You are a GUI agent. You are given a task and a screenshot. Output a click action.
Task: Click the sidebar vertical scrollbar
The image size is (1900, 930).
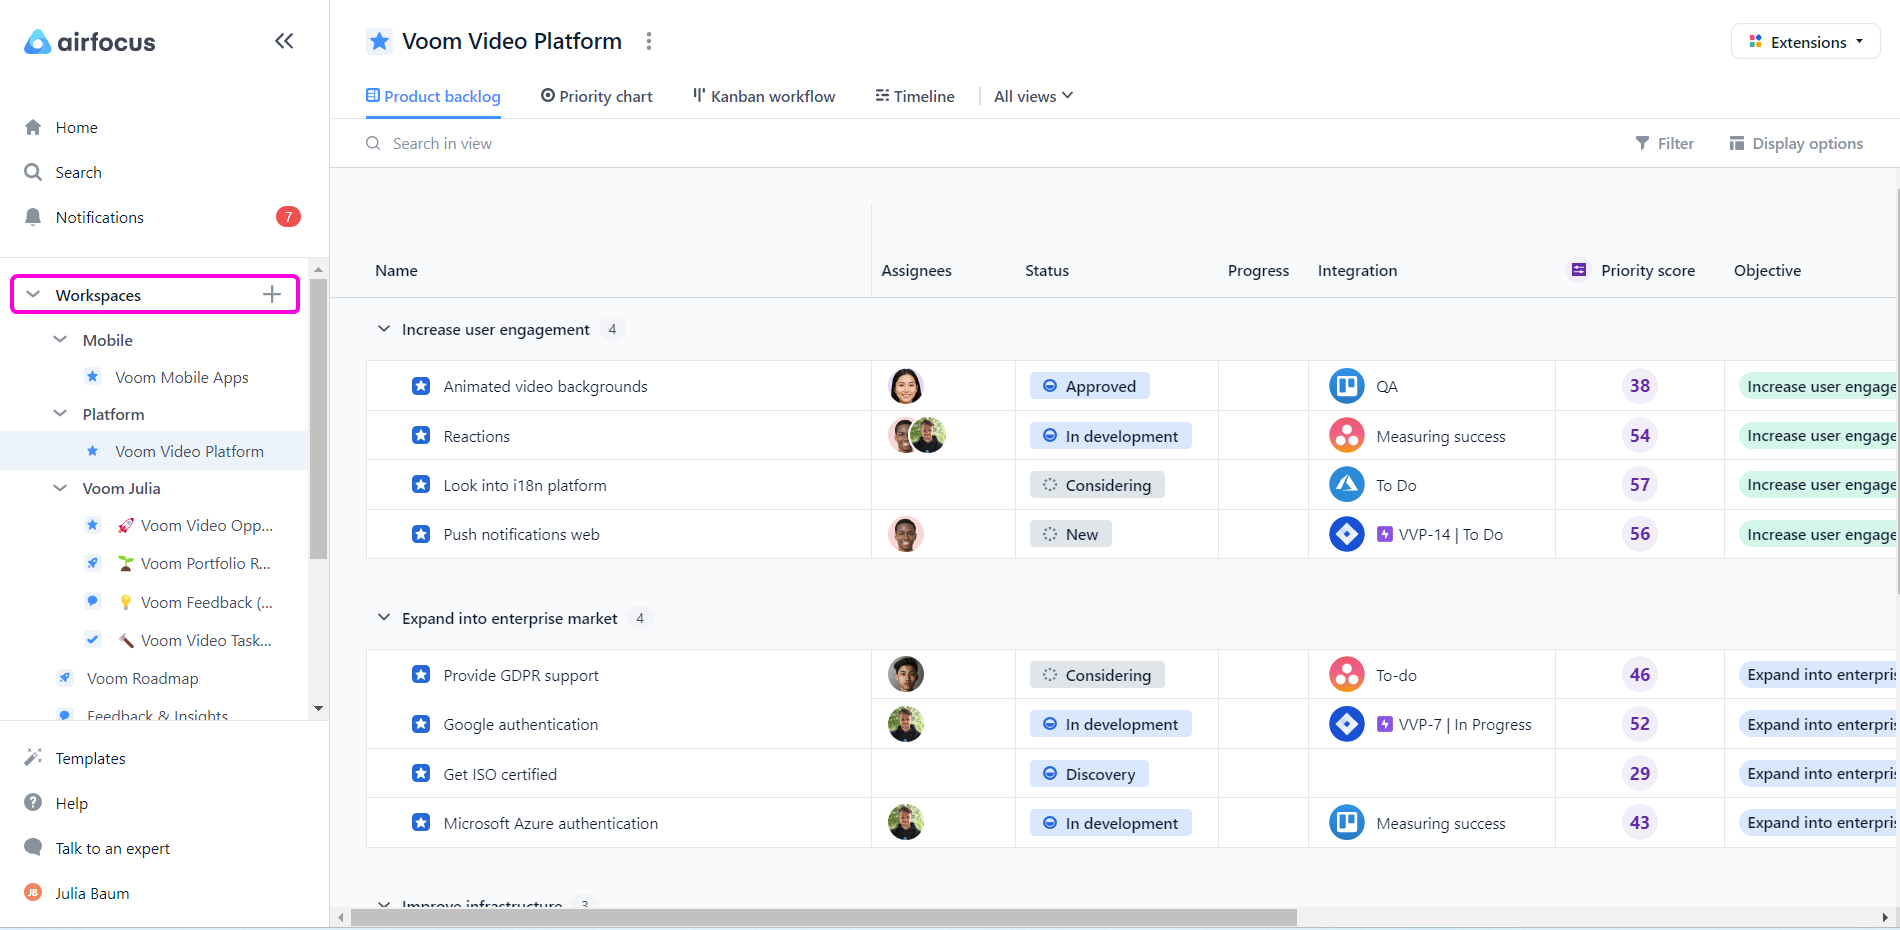coord(318,419)
